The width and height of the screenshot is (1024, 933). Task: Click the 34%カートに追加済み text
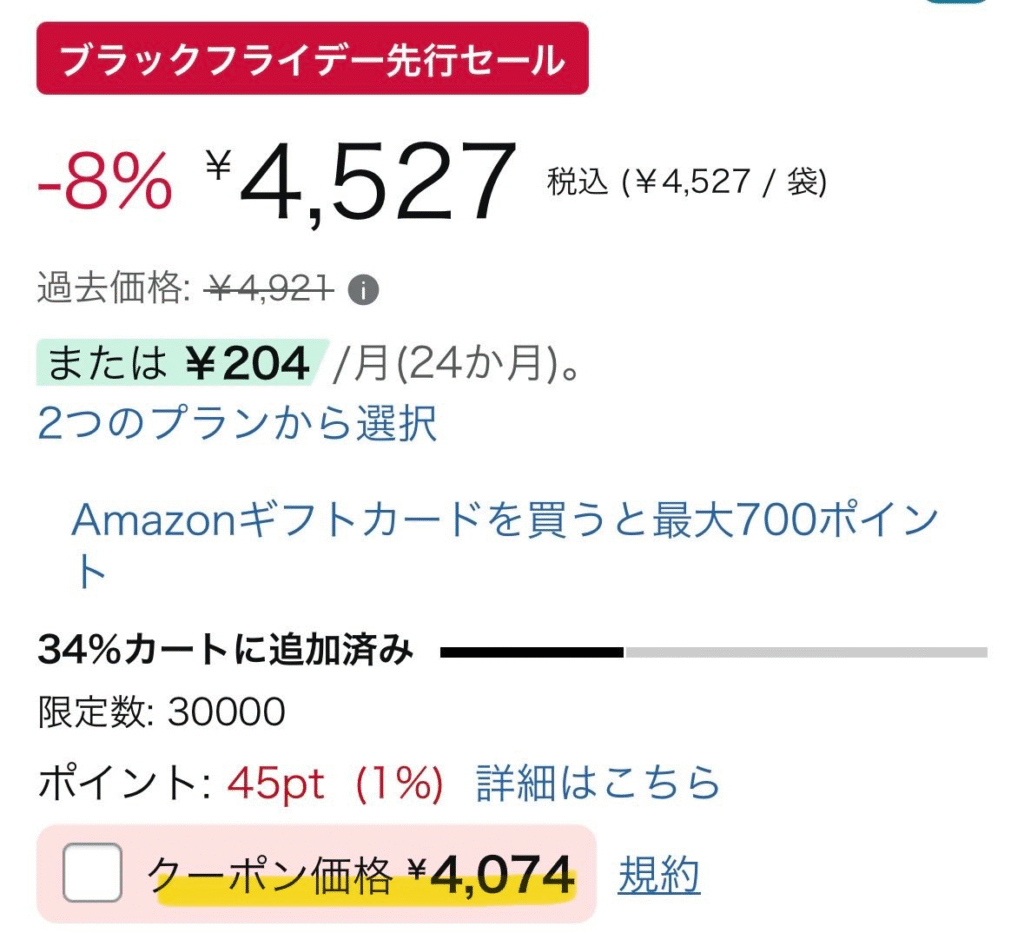(x=225, y=651)
